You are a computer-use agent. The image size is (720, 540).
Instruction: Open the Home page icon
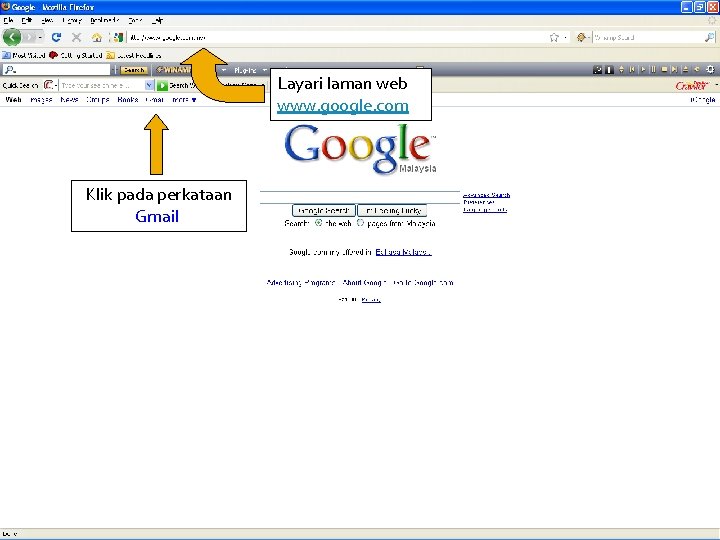point(96,37)
